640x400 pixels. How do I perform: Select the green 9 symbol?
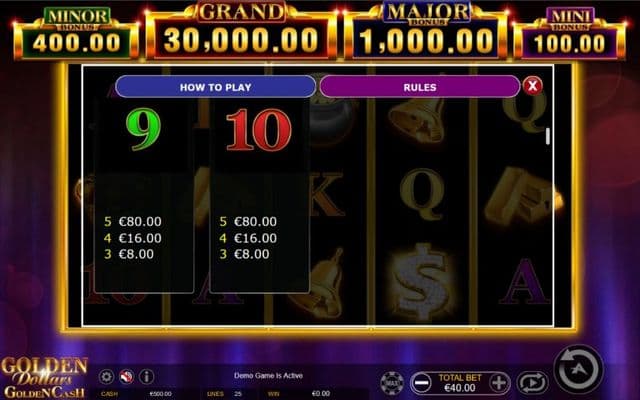(143, 129)
